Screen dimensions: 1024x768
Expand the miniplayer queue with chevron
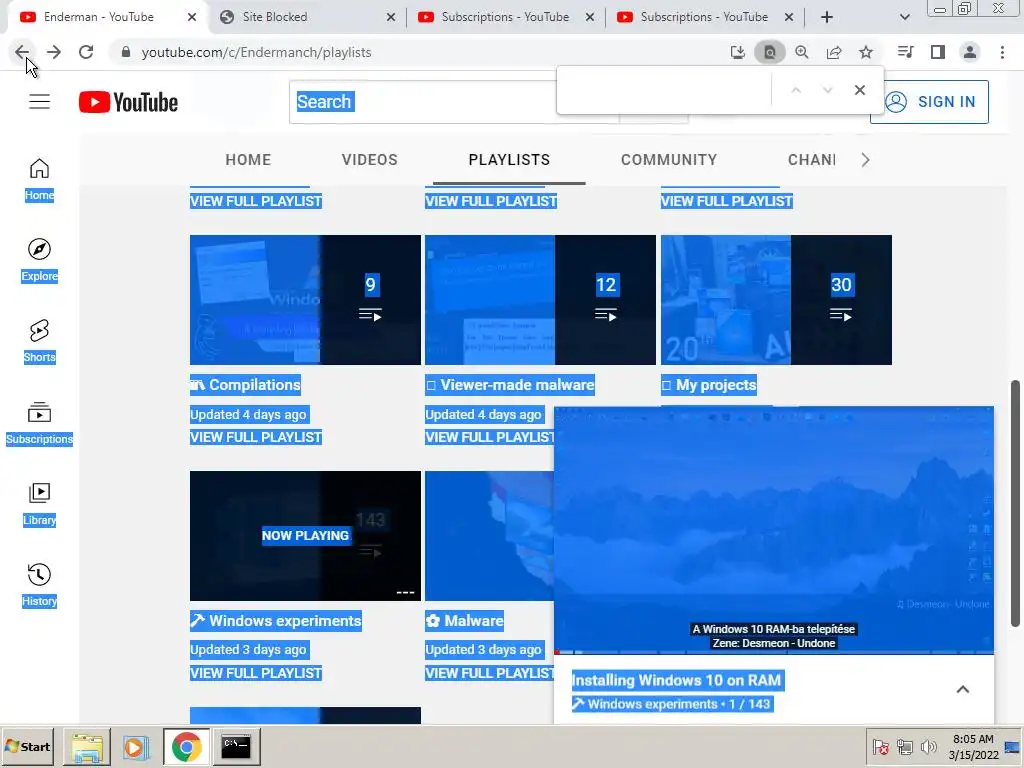[x=963, y=689]
